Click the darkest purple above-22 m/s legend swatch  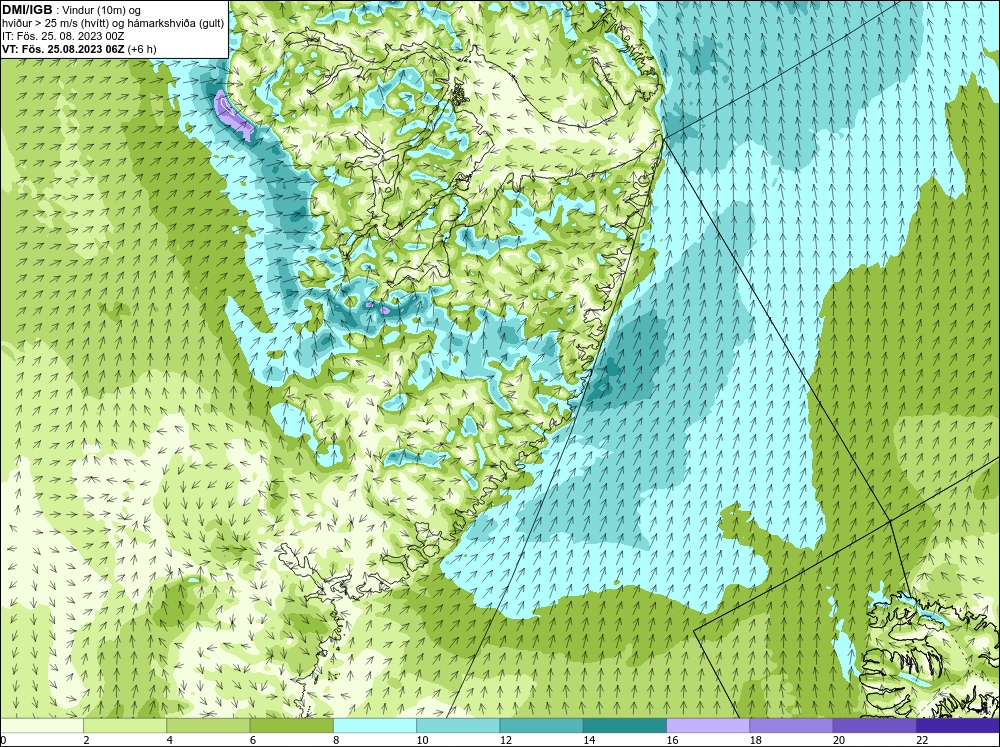click(x=958, y=725)
